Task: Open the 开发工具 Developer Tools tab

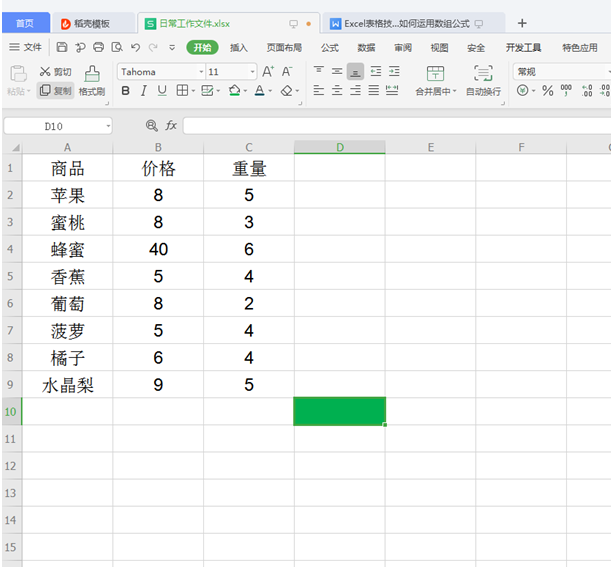Action: 523,48
